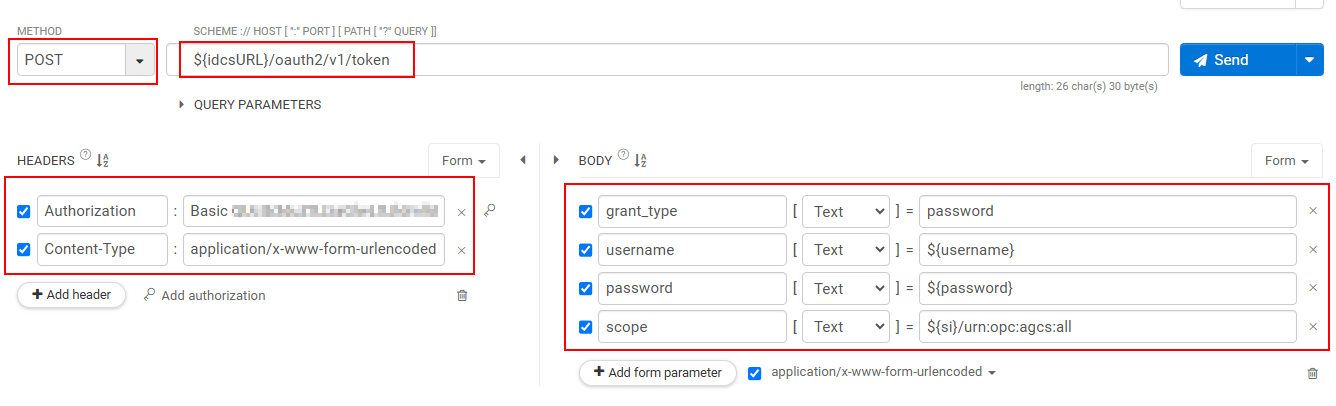
Task: Open the Send button options arrow
Action: (x=1310, y=60)
